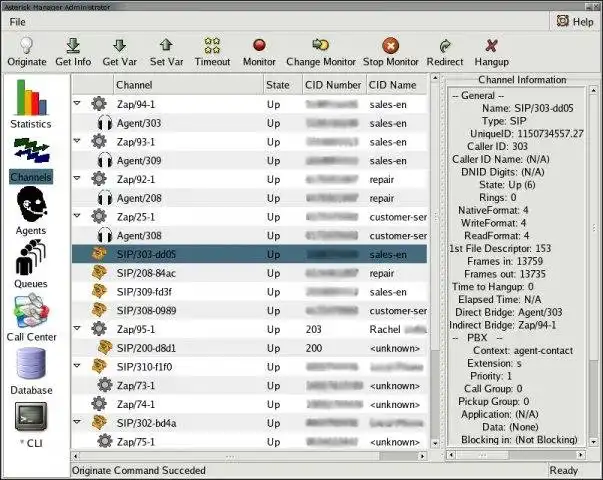The image size is (603, 480).
Task: Open the File menu
Action: coord(17,22)
